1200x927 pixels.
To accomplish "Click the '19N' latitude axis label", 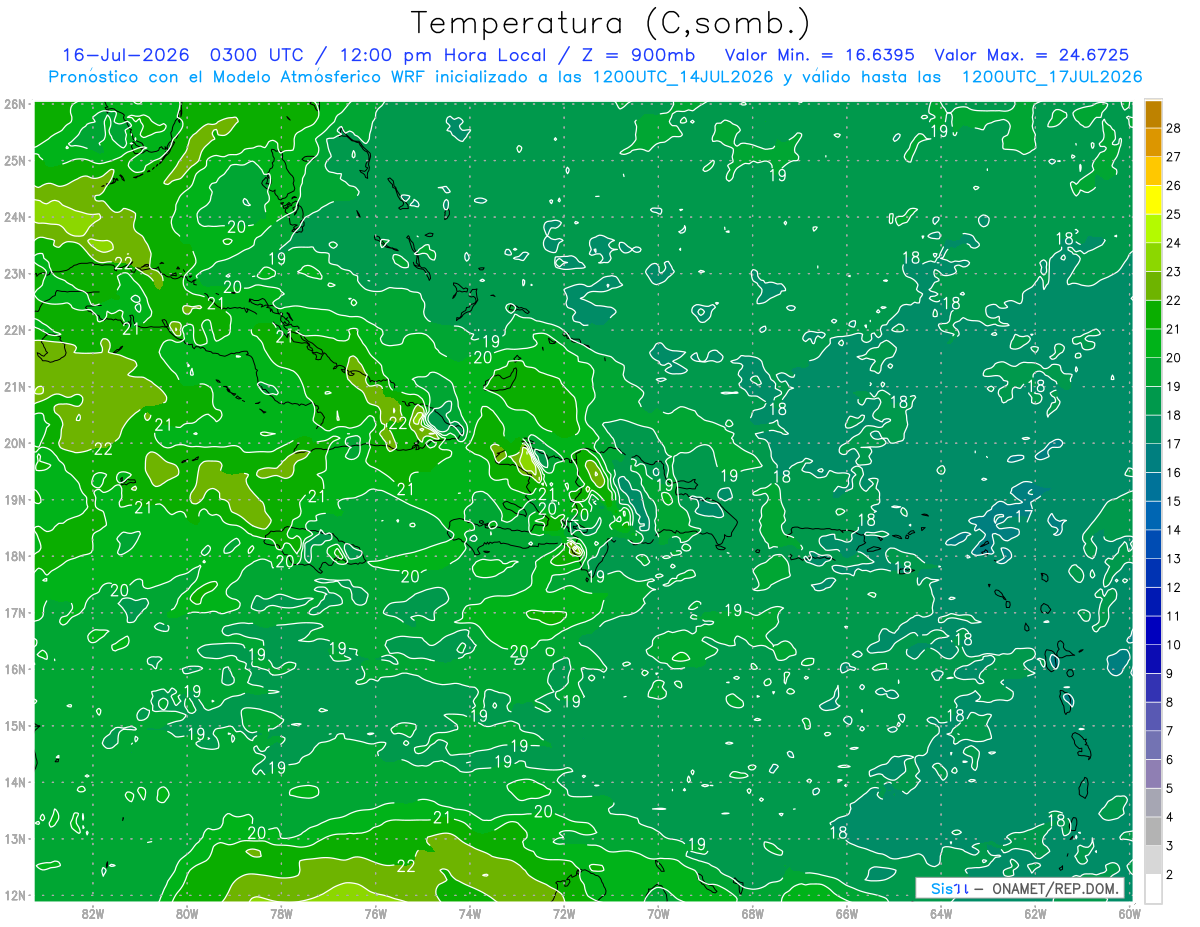I will coord(15,499).
